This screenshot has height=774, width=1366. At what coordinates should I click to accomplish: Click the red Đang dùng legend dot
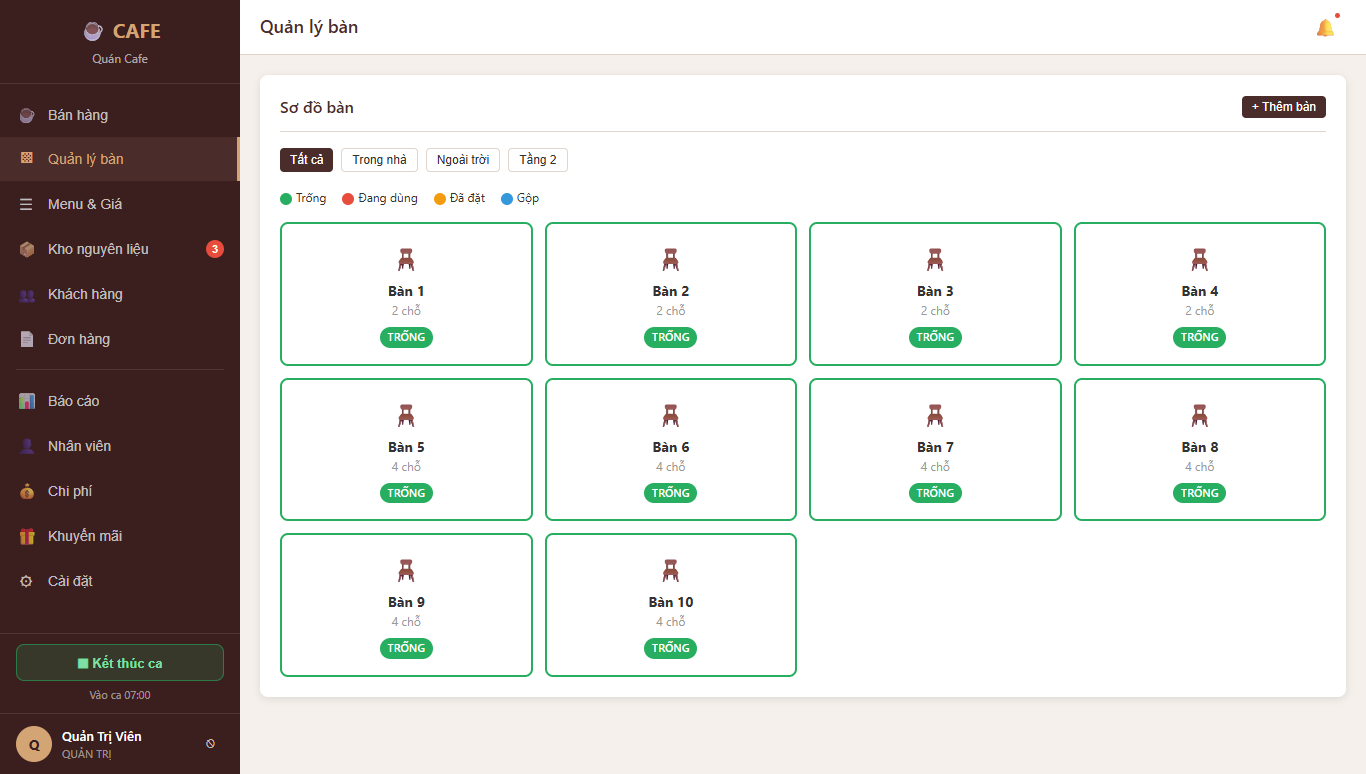tap(348, 199)
